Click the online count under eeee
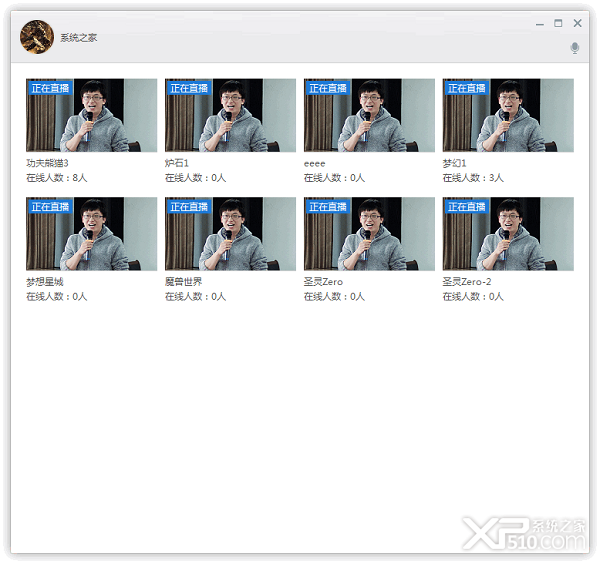This screenshot has height=564, width=600. tap(334, 178)
